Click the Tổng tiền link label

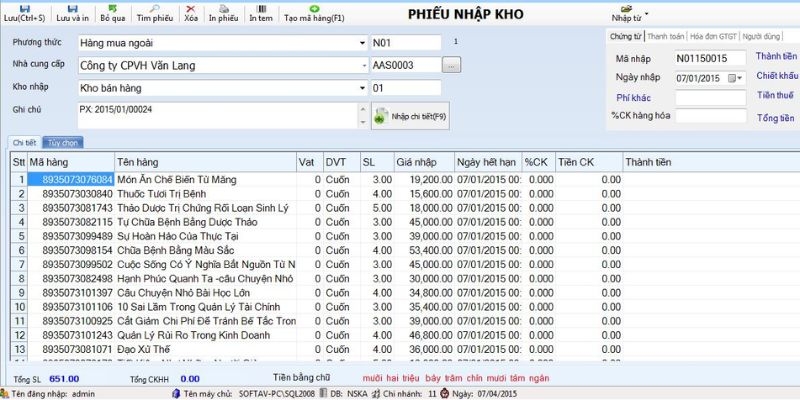tap(776, 118)
